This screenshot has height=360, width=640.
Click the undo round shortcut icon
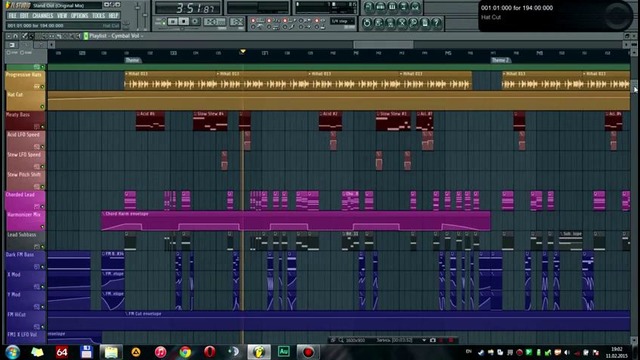[367, 23]
